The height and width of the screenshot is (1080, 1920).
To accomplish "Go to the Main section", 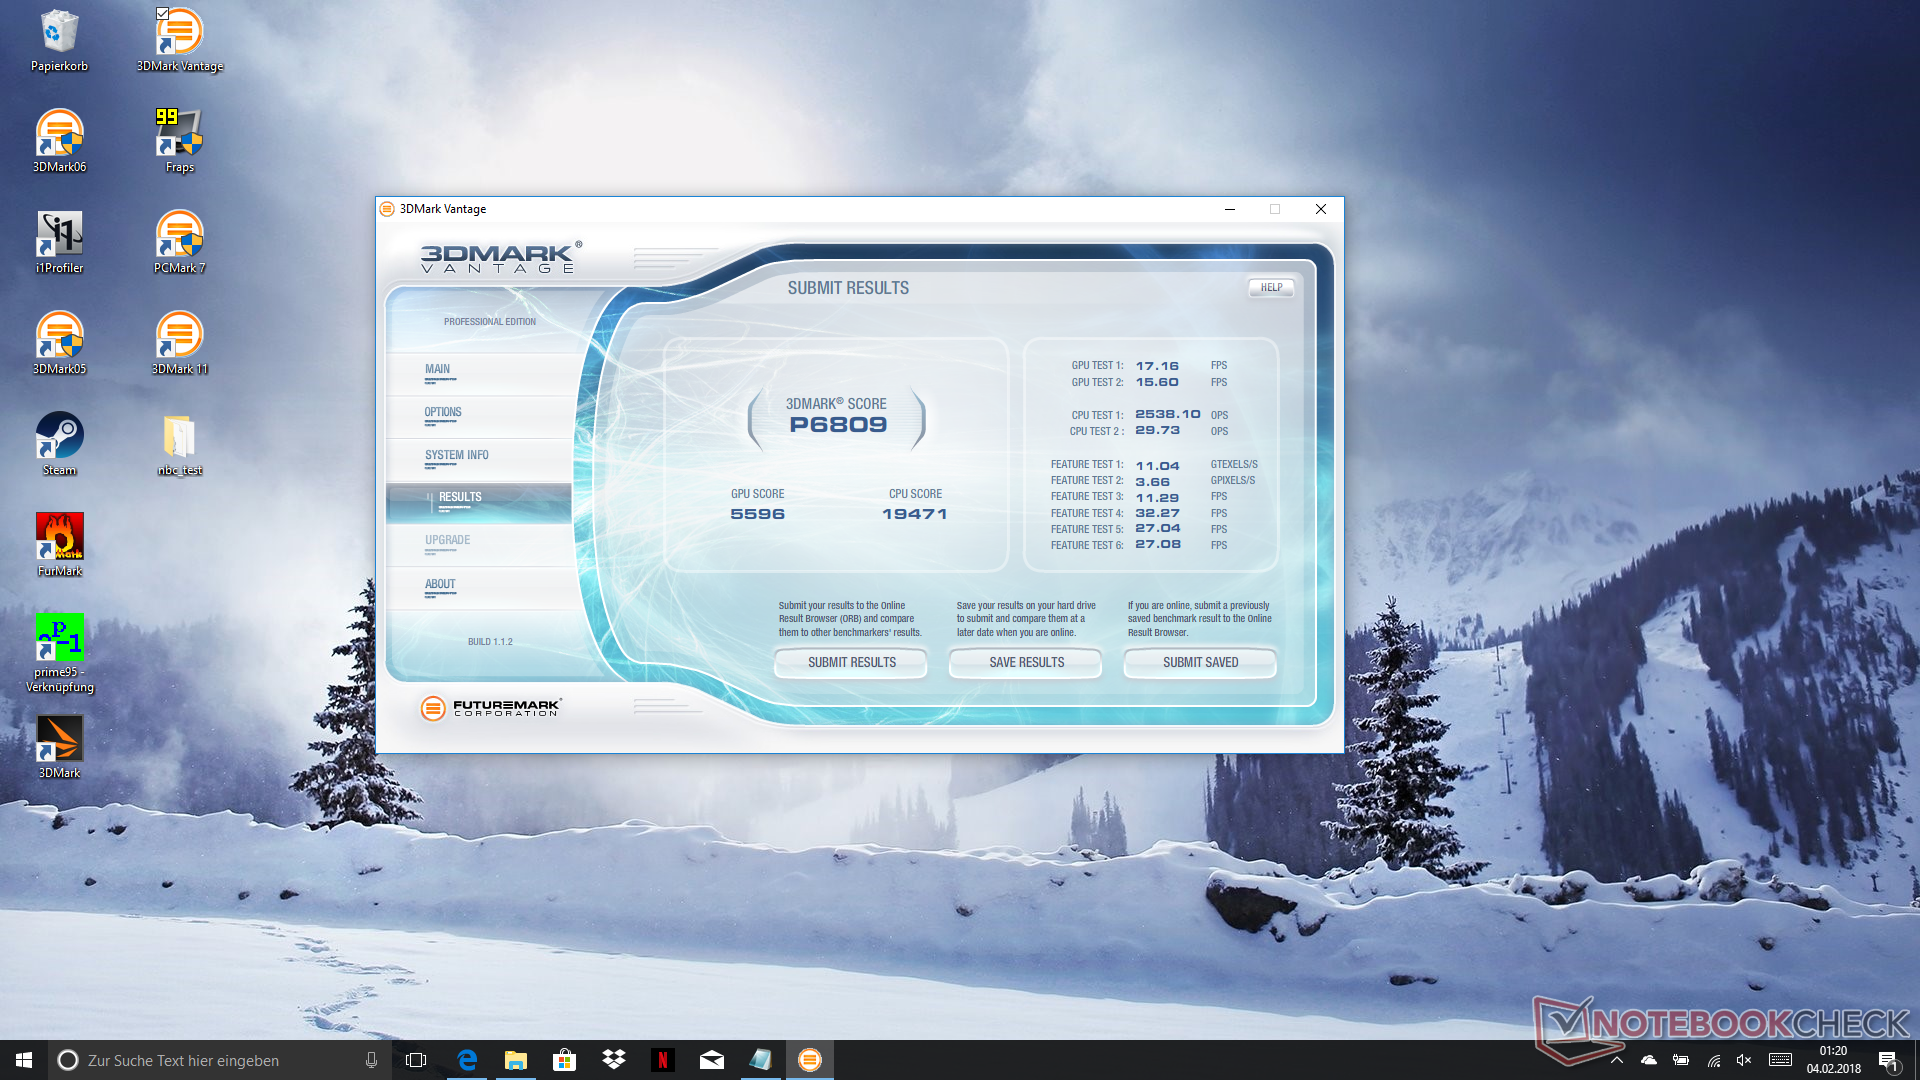I will point(437,369).
